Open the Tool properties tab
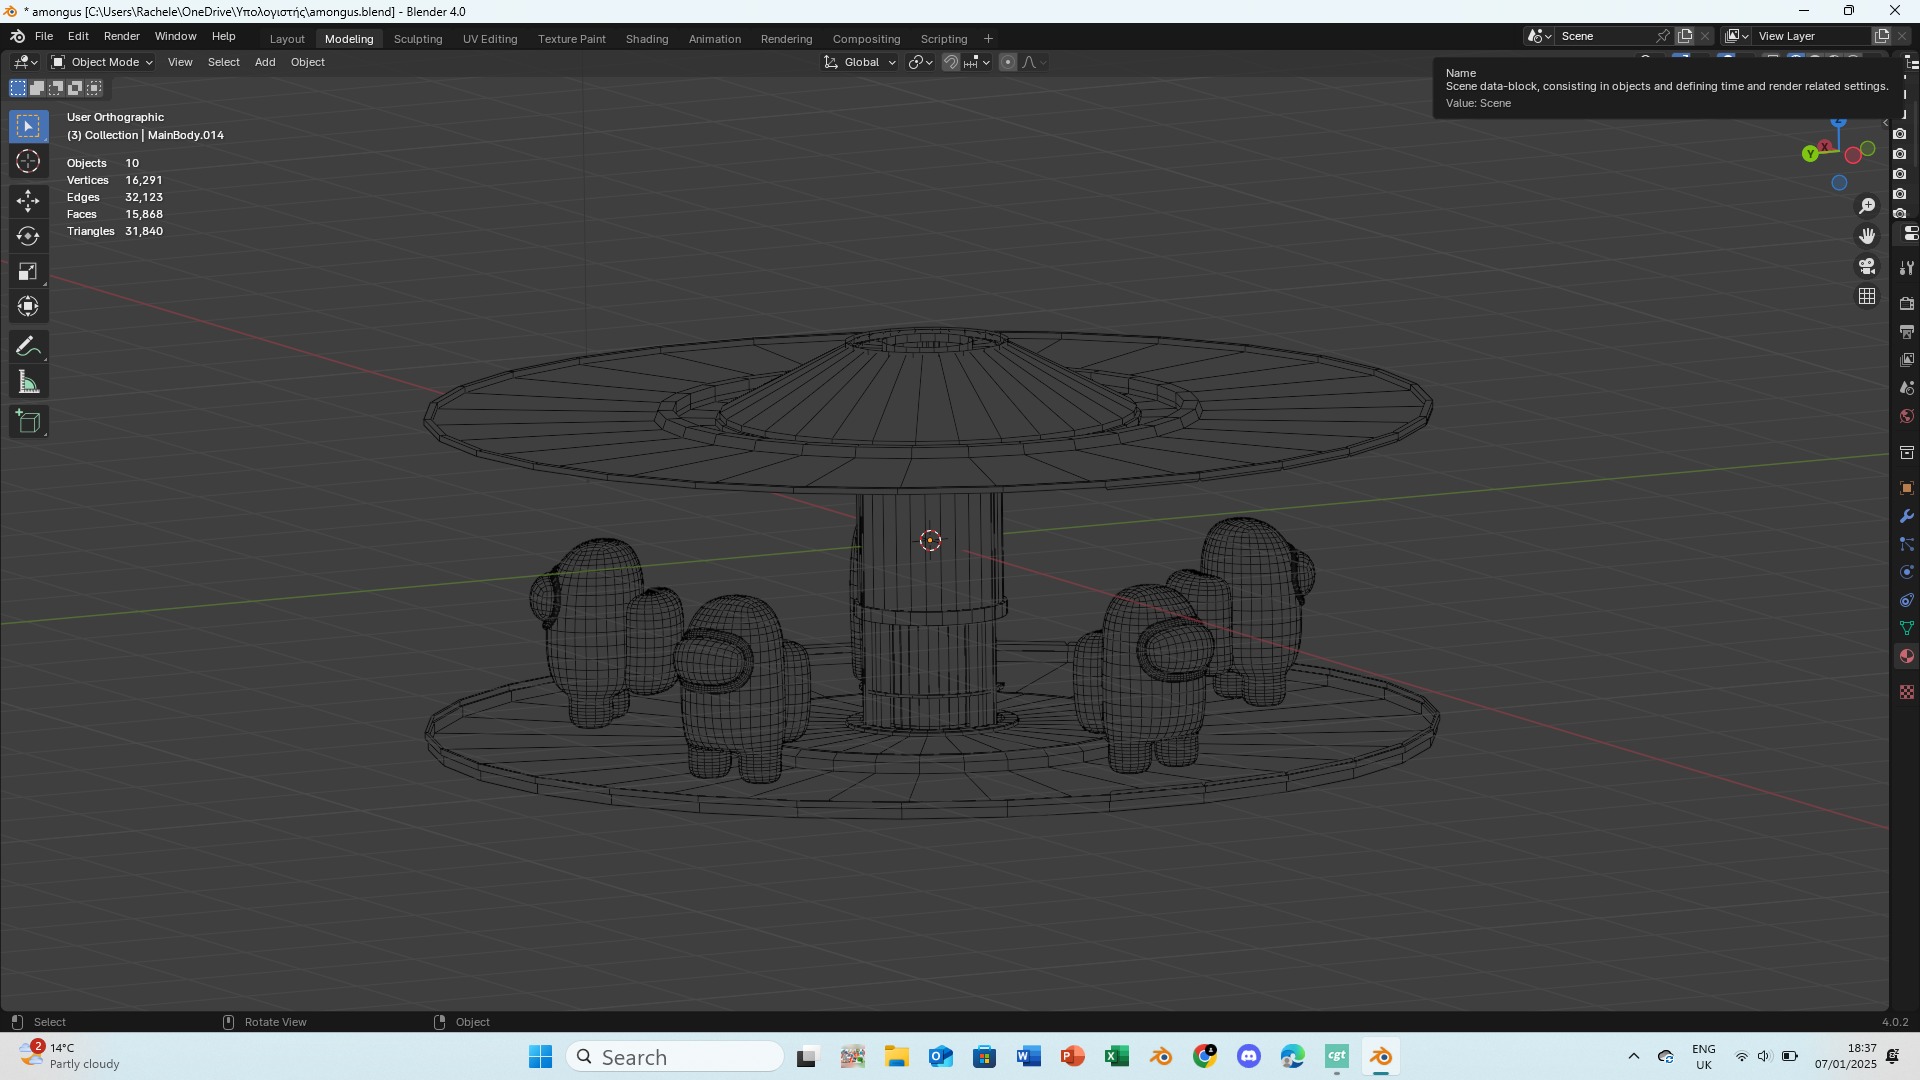 (1907, 267)
